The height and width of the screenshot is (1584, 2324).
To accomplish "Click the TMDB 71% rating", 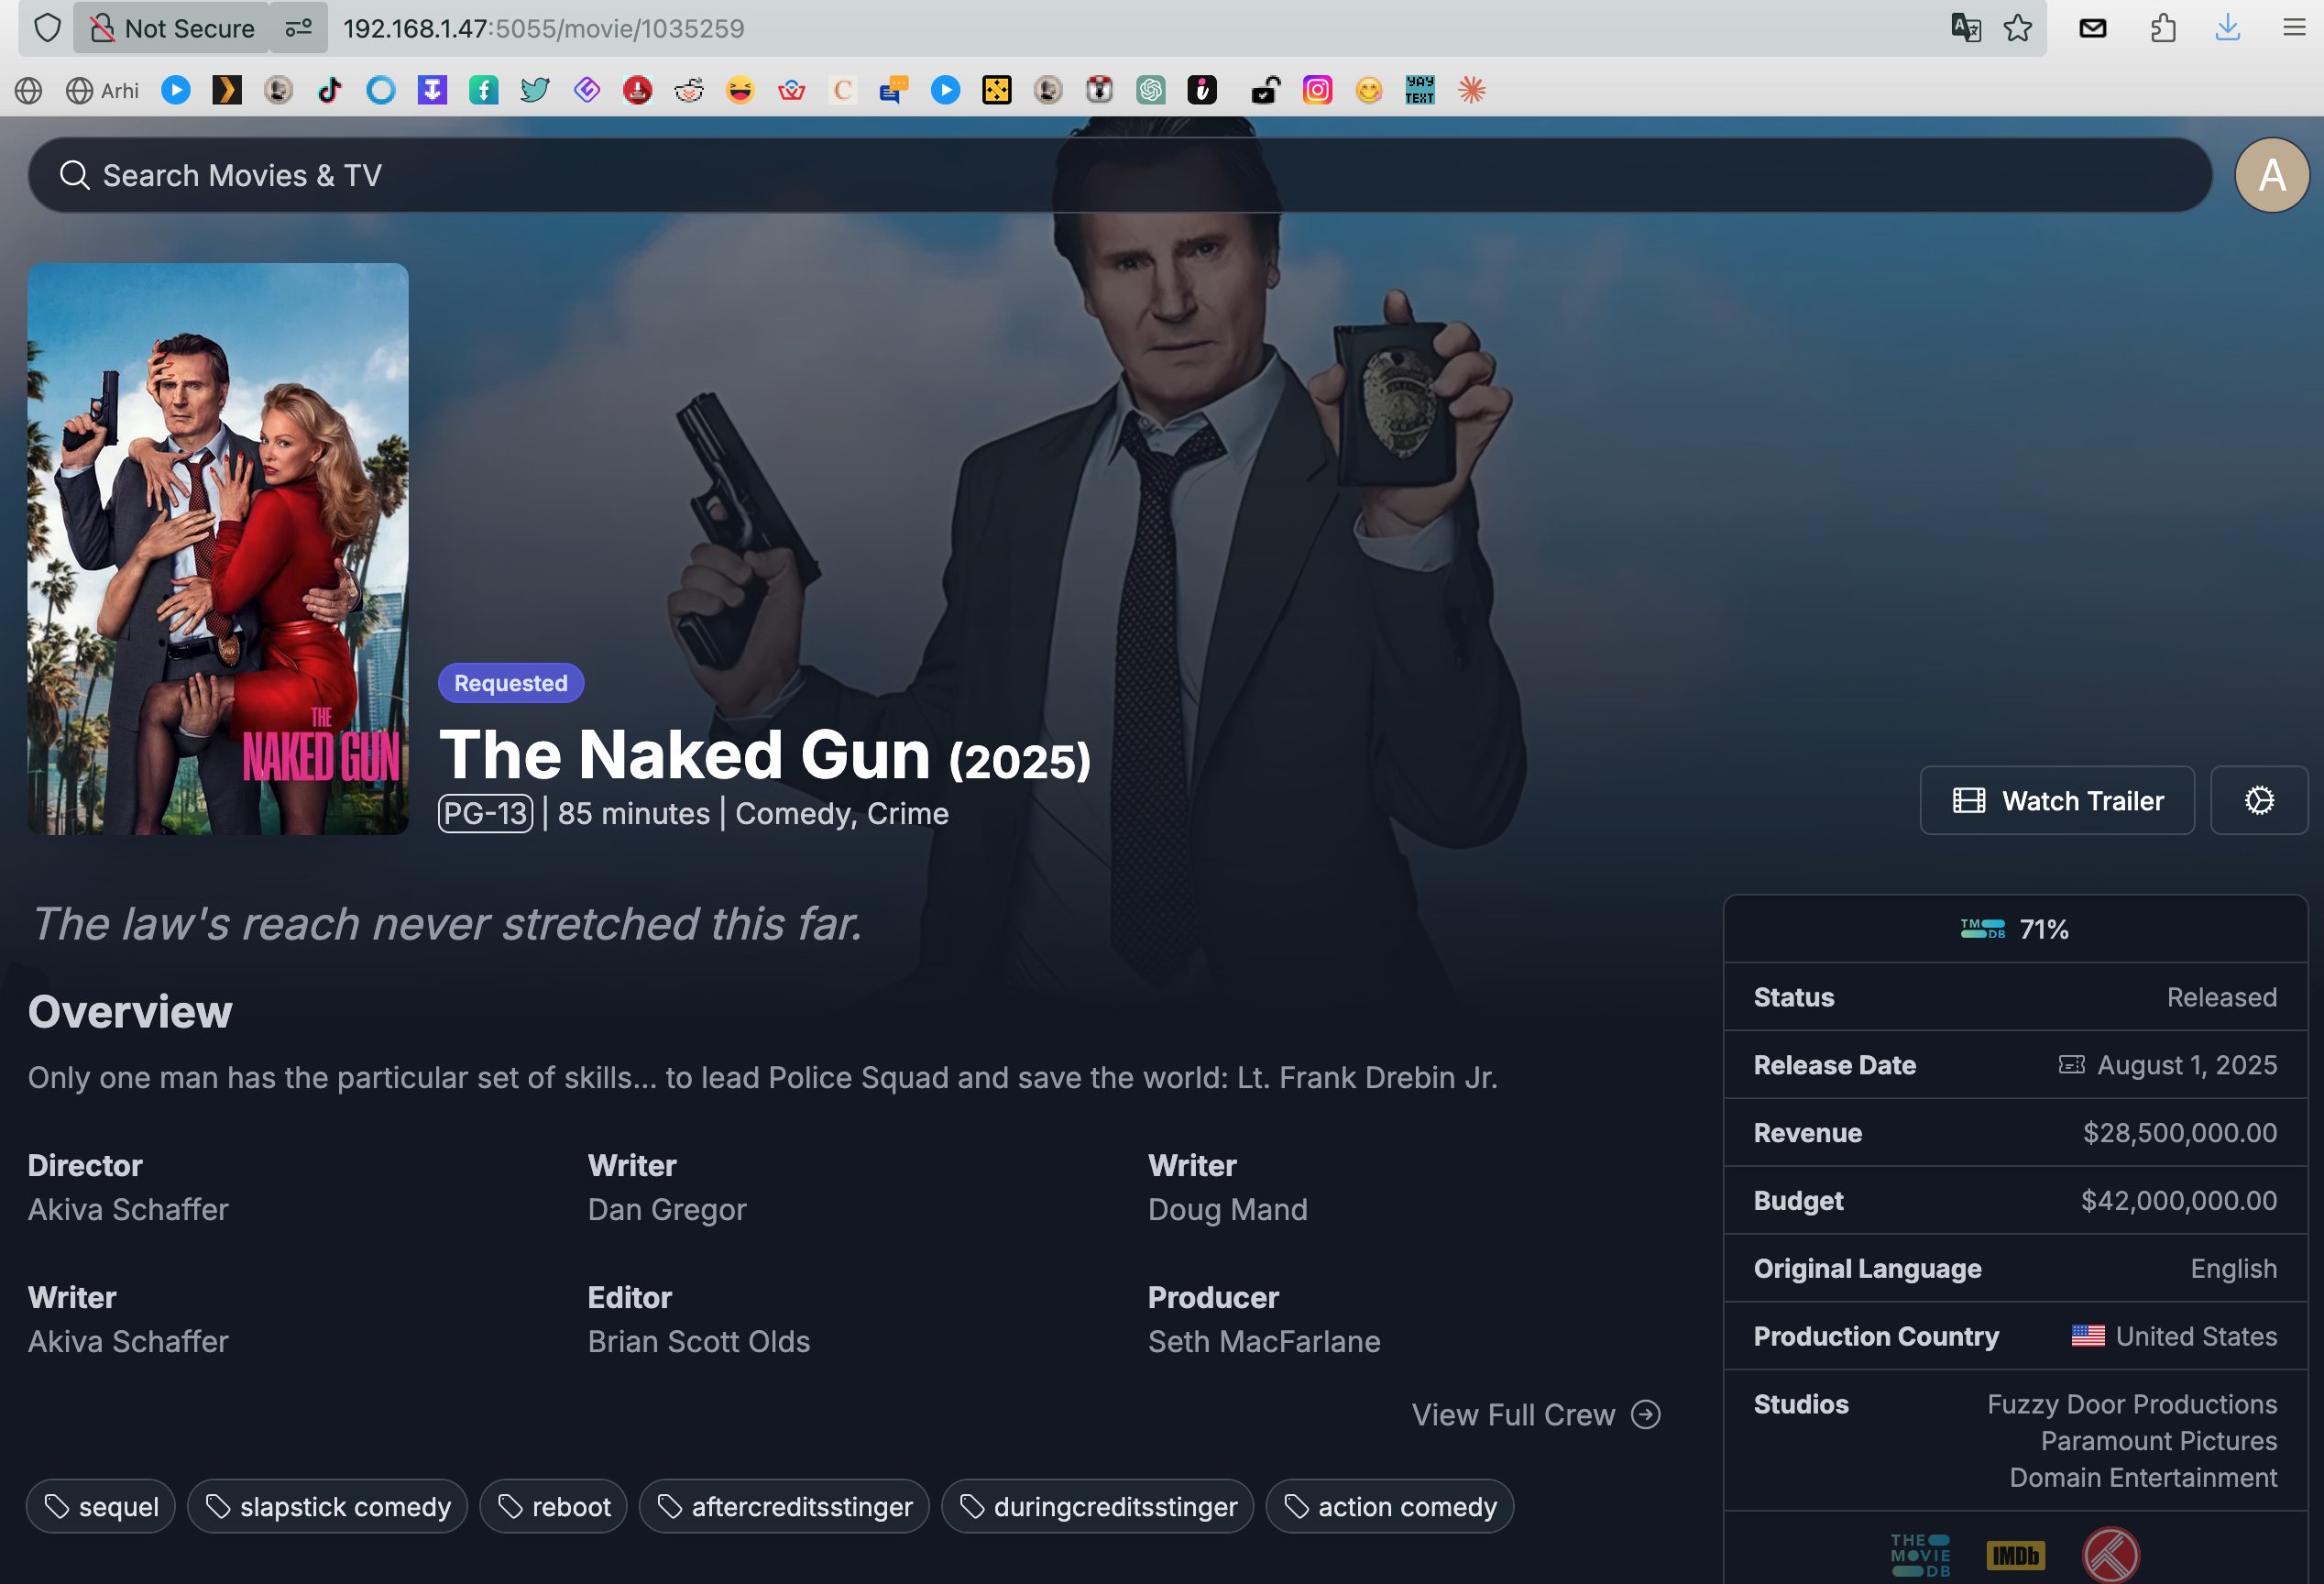I will click(x=2015, y=929).
